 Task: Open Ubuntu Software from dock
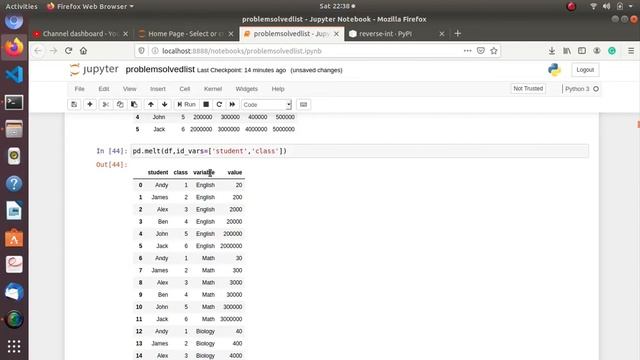click(x=14, y=238)
